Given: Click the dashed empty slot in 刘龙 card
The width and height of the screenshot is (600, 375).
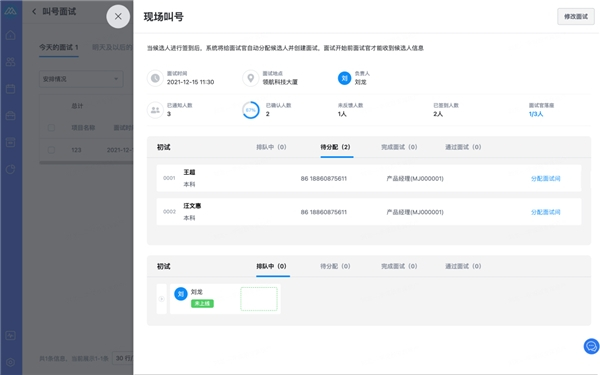Looking at the screenshot, I should 259,299.
